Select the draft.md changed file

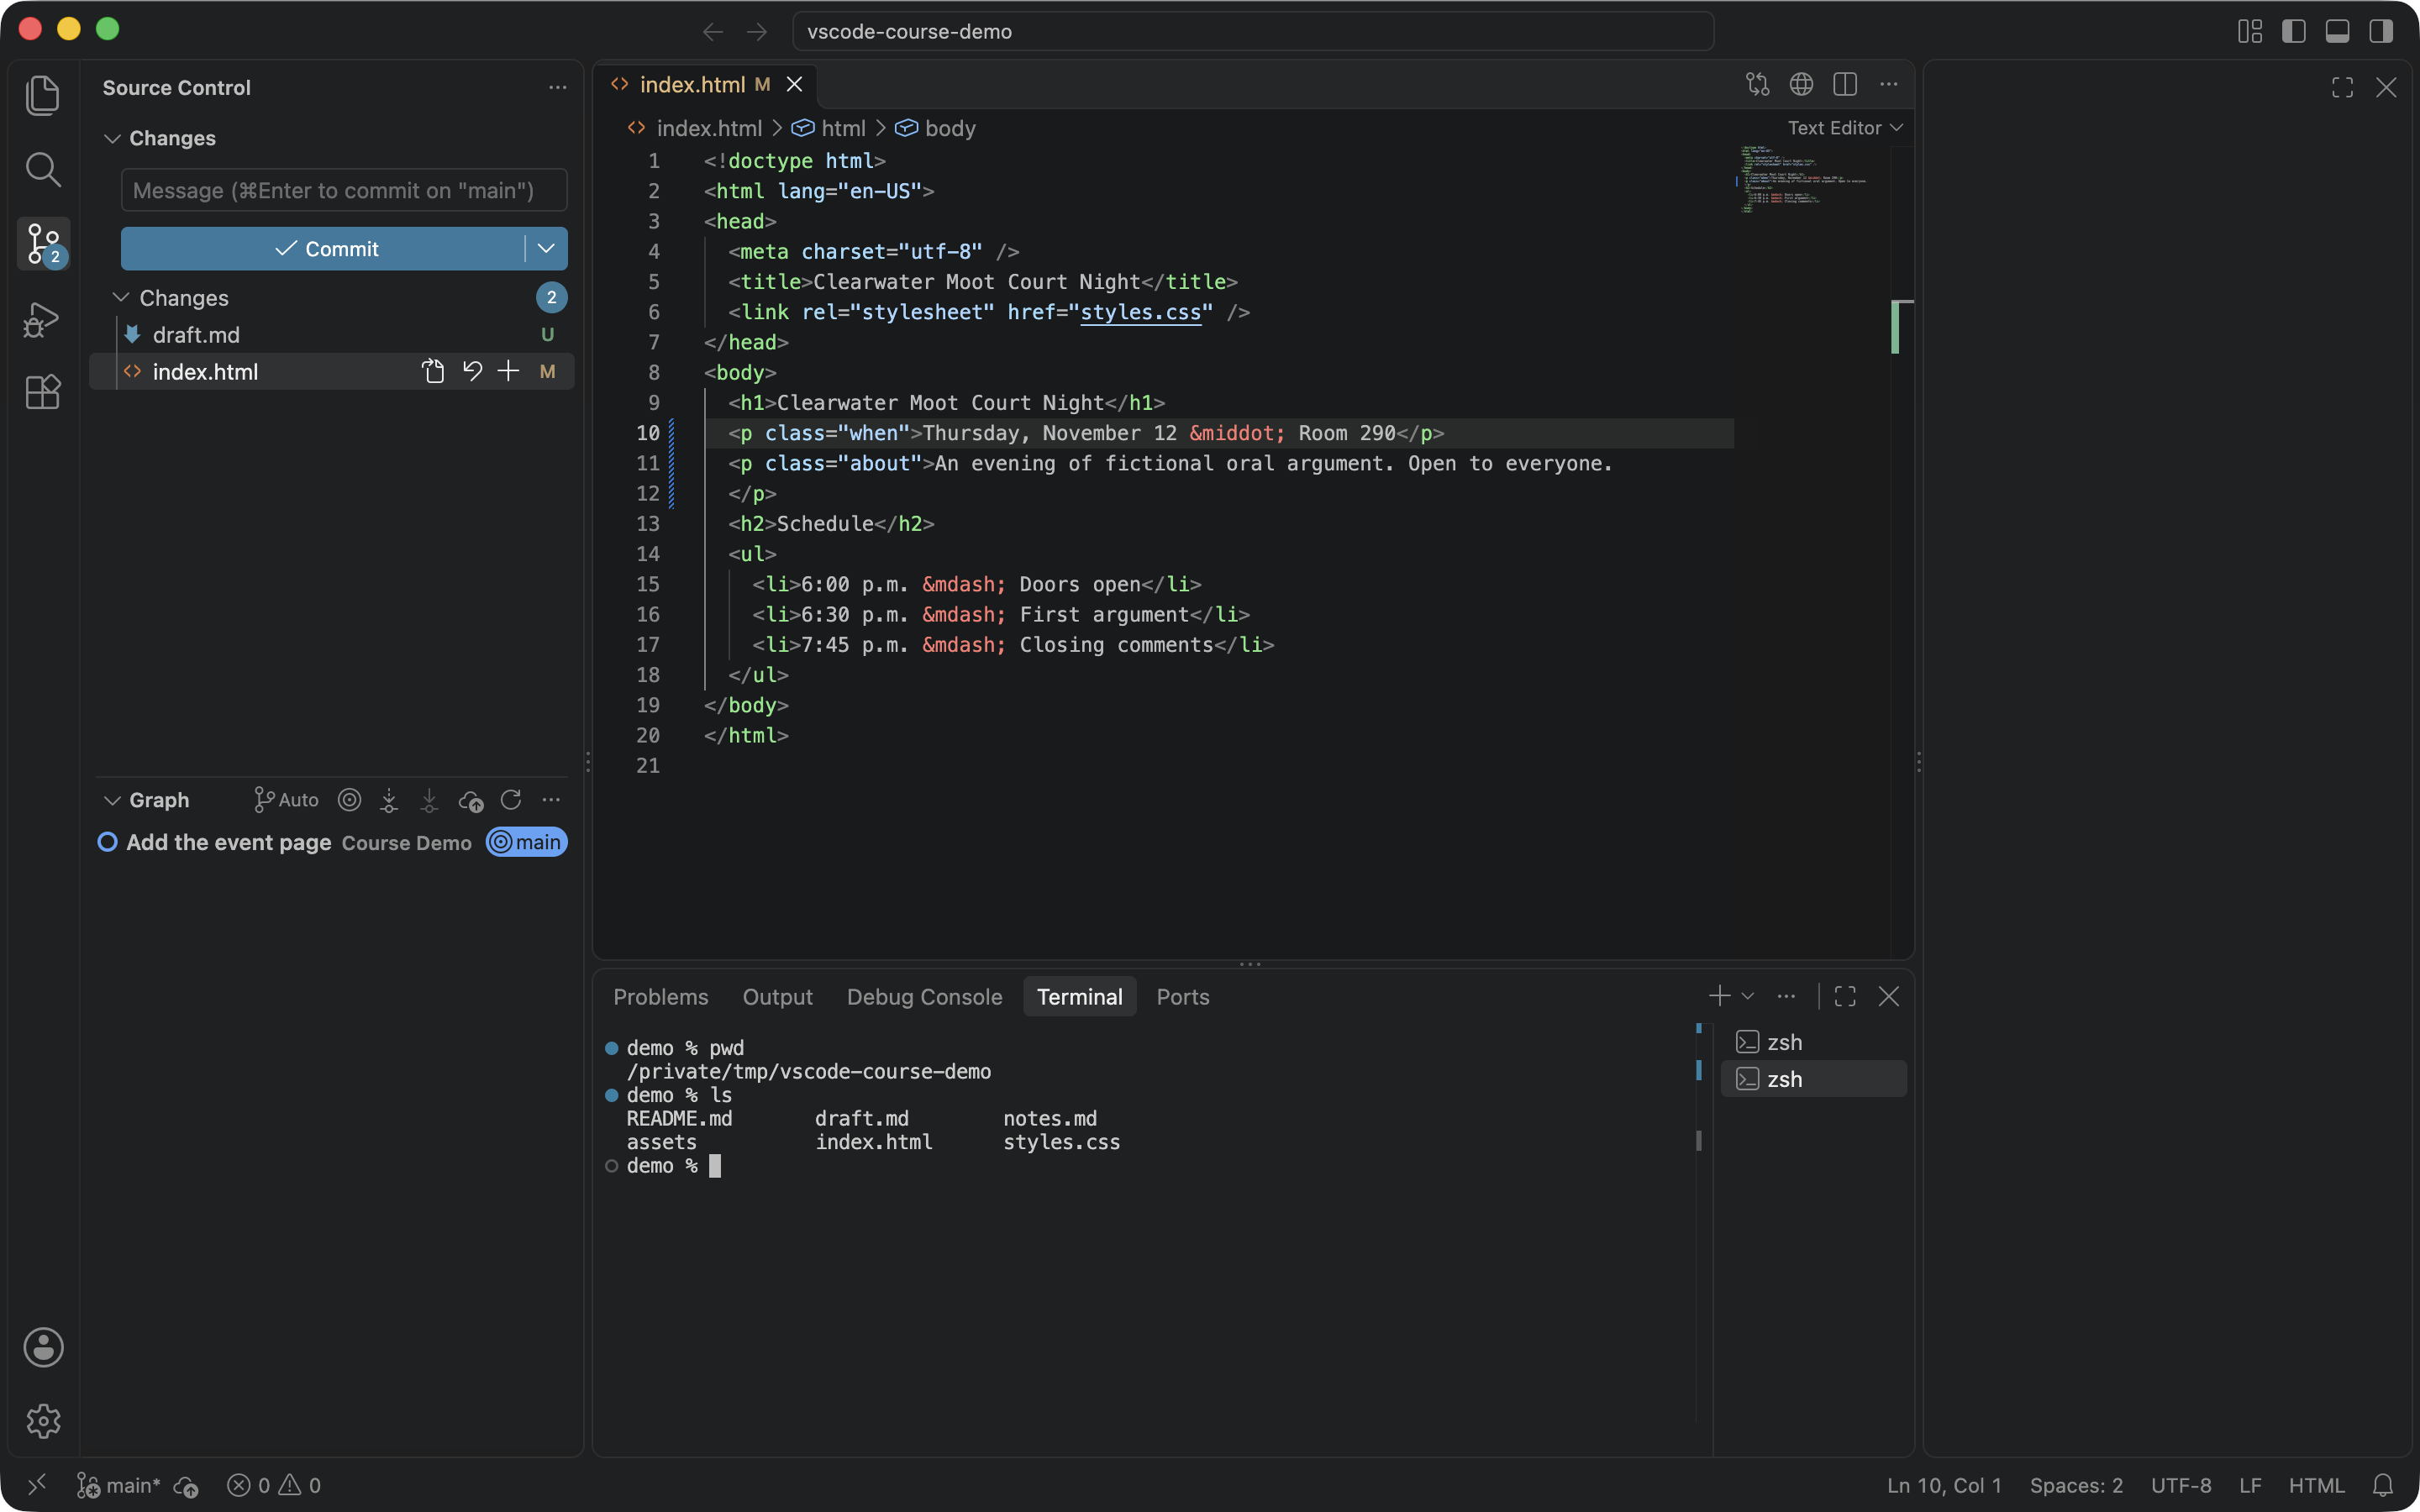pos(332,335)
